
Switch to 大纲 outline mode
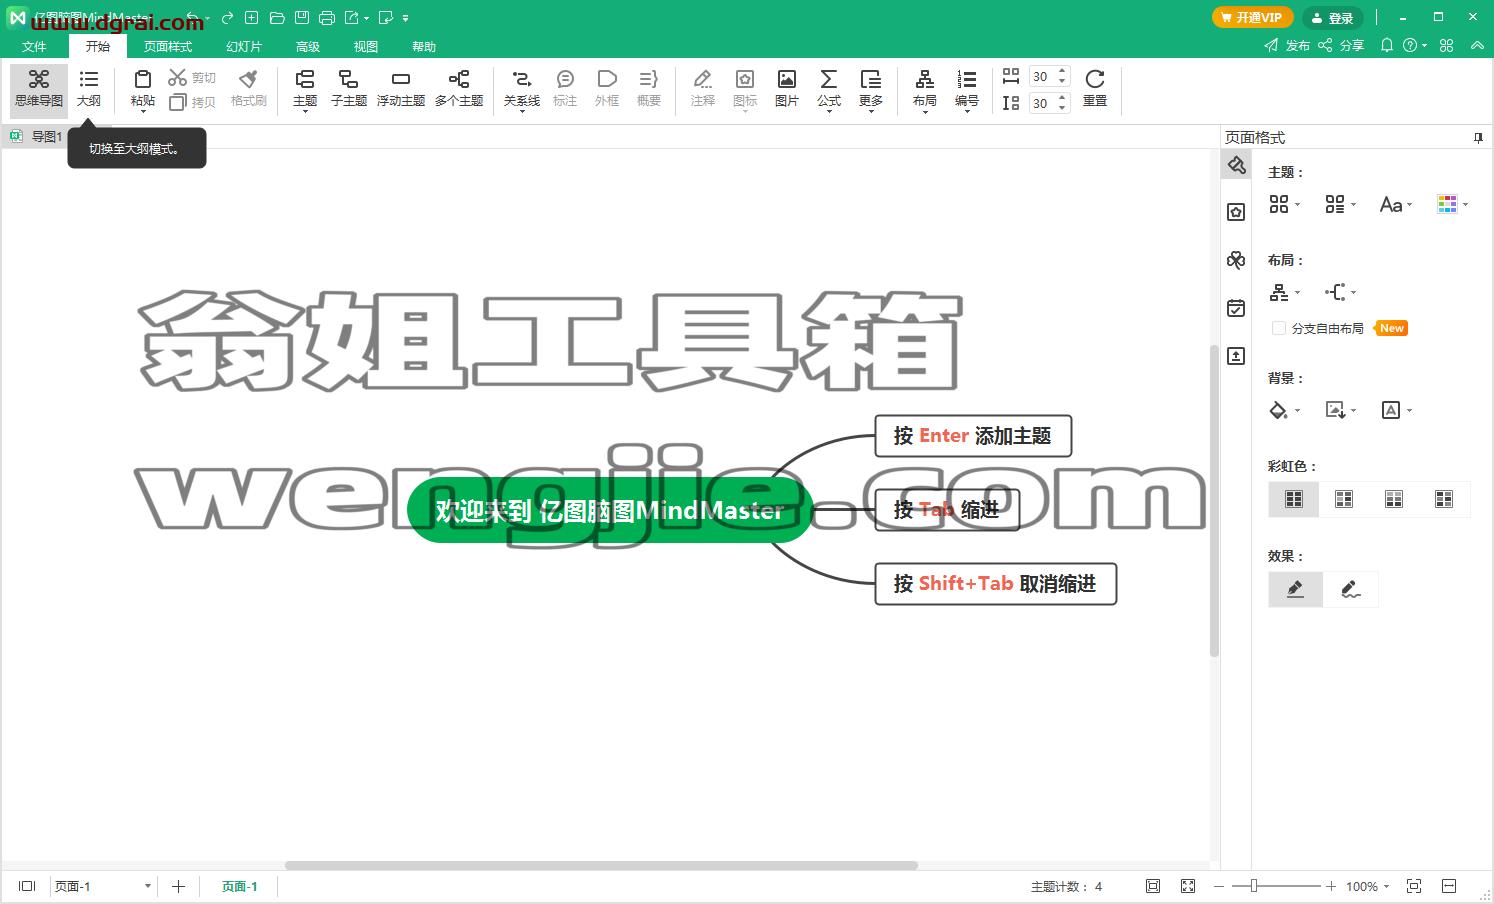[89, 90]
